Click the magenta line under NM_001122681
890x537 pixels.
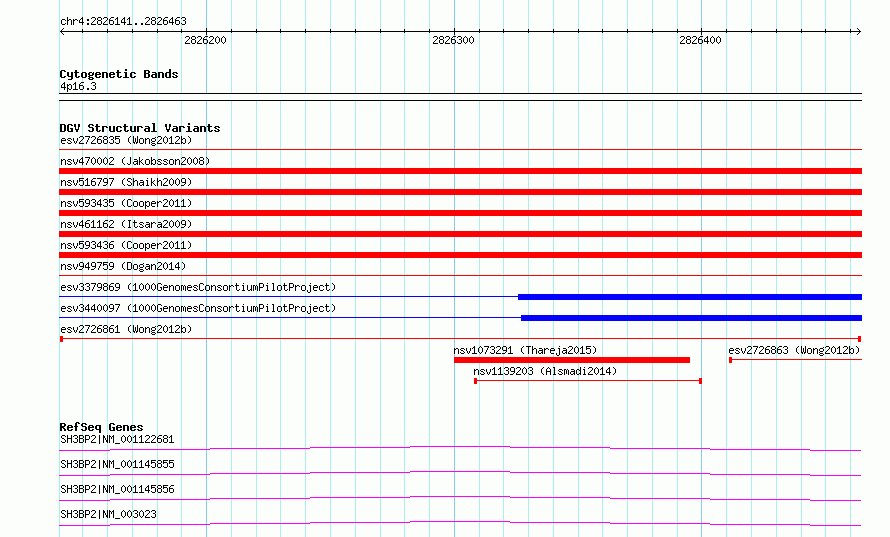click(460, 448)
